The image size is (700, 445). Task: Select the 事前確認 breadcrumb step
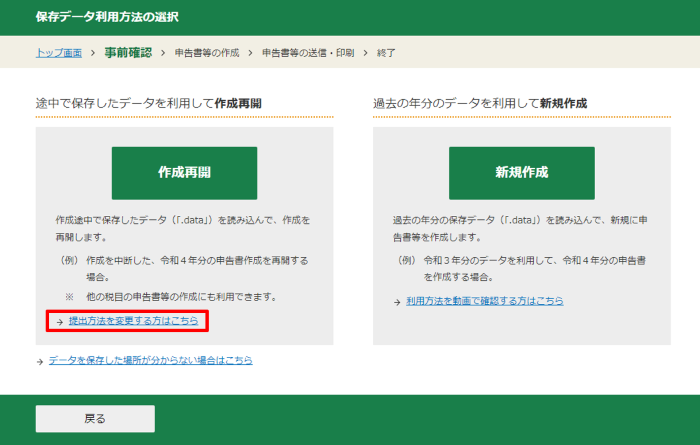tap(128, 52)
